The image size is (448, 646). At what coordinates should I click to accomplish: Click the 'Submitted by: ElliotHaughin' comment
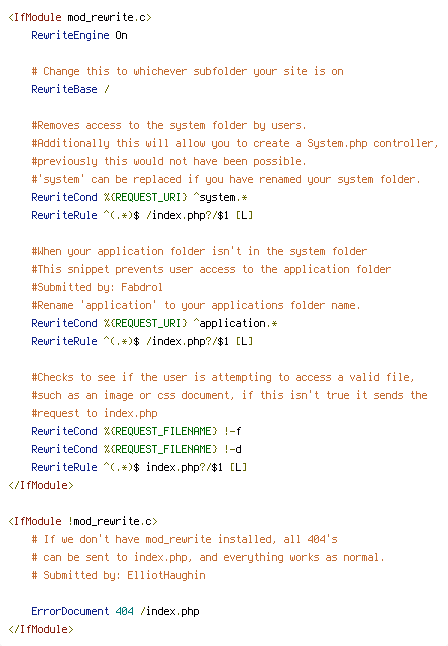click(118, 575)
